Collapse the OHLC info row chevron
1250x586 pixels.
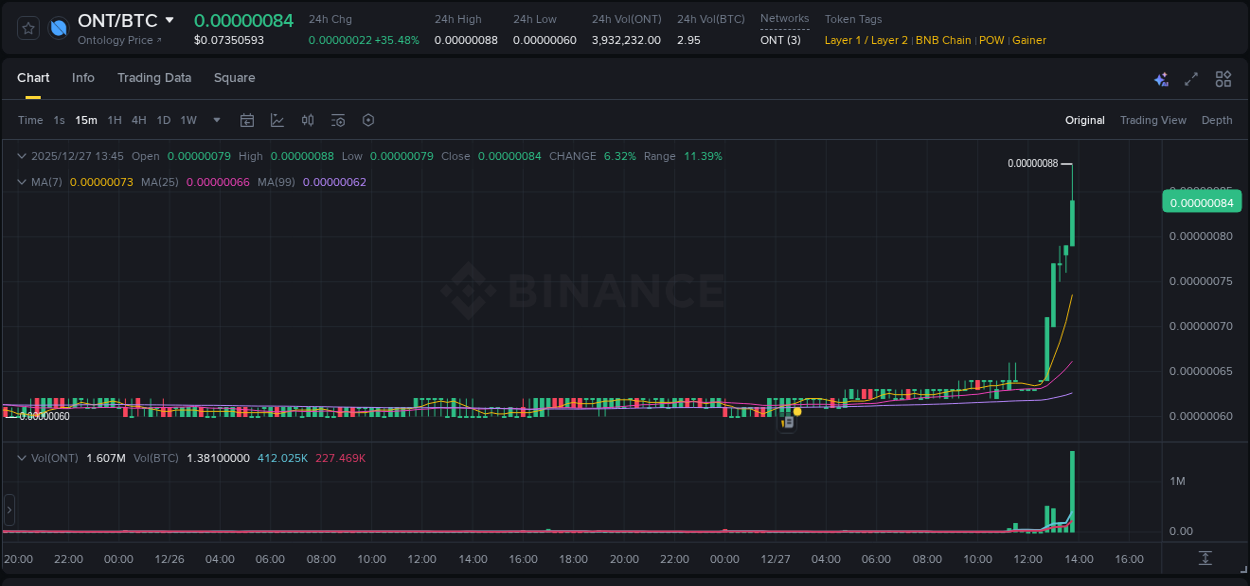click(21, 156)
